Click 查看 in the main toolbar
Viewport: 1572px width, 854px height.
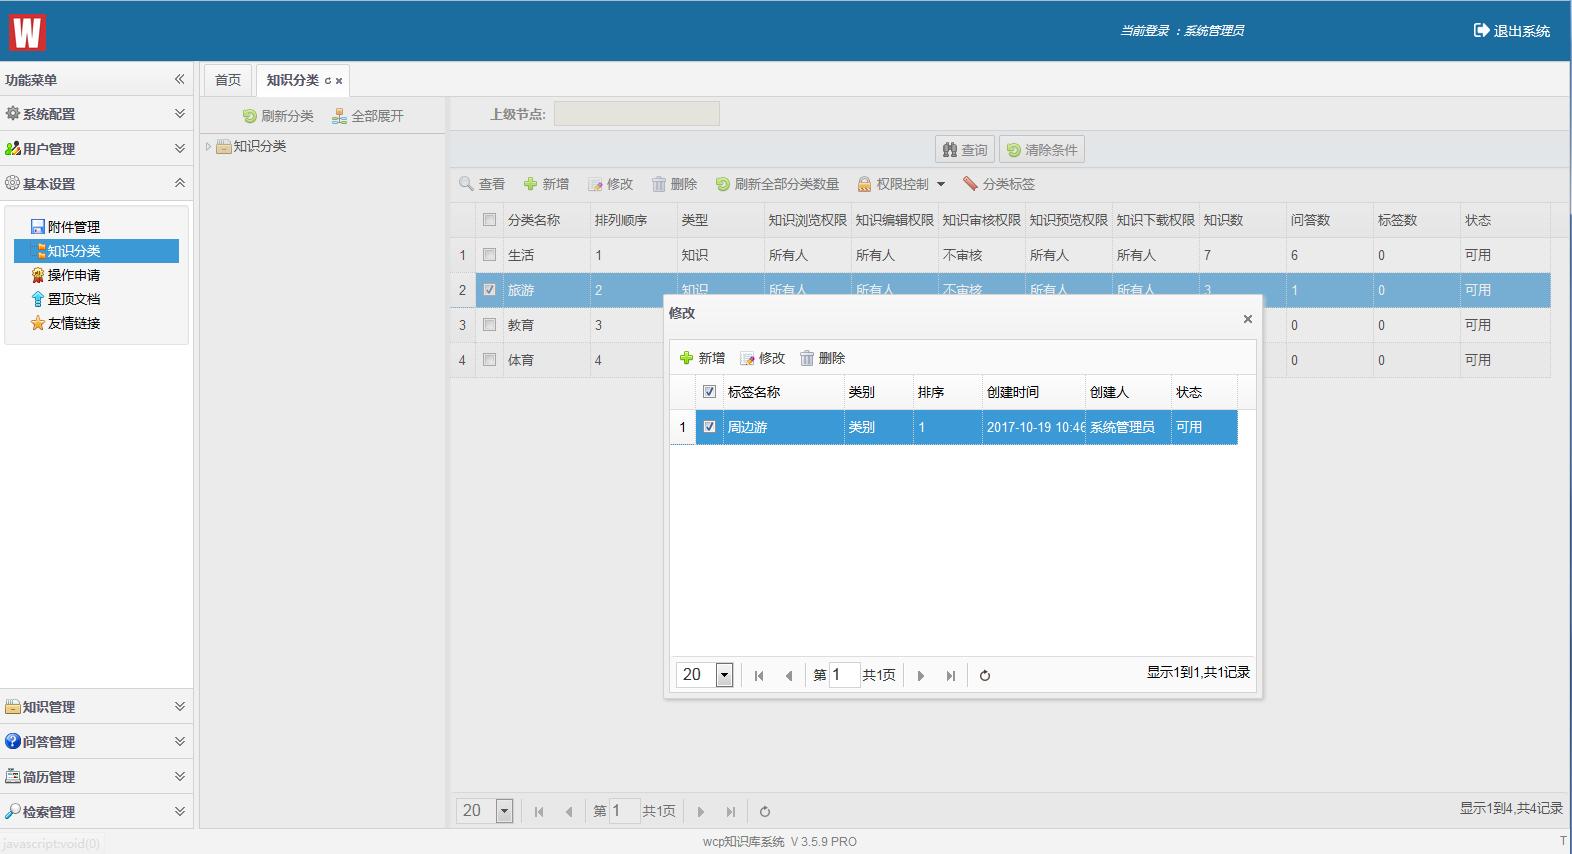482,184
